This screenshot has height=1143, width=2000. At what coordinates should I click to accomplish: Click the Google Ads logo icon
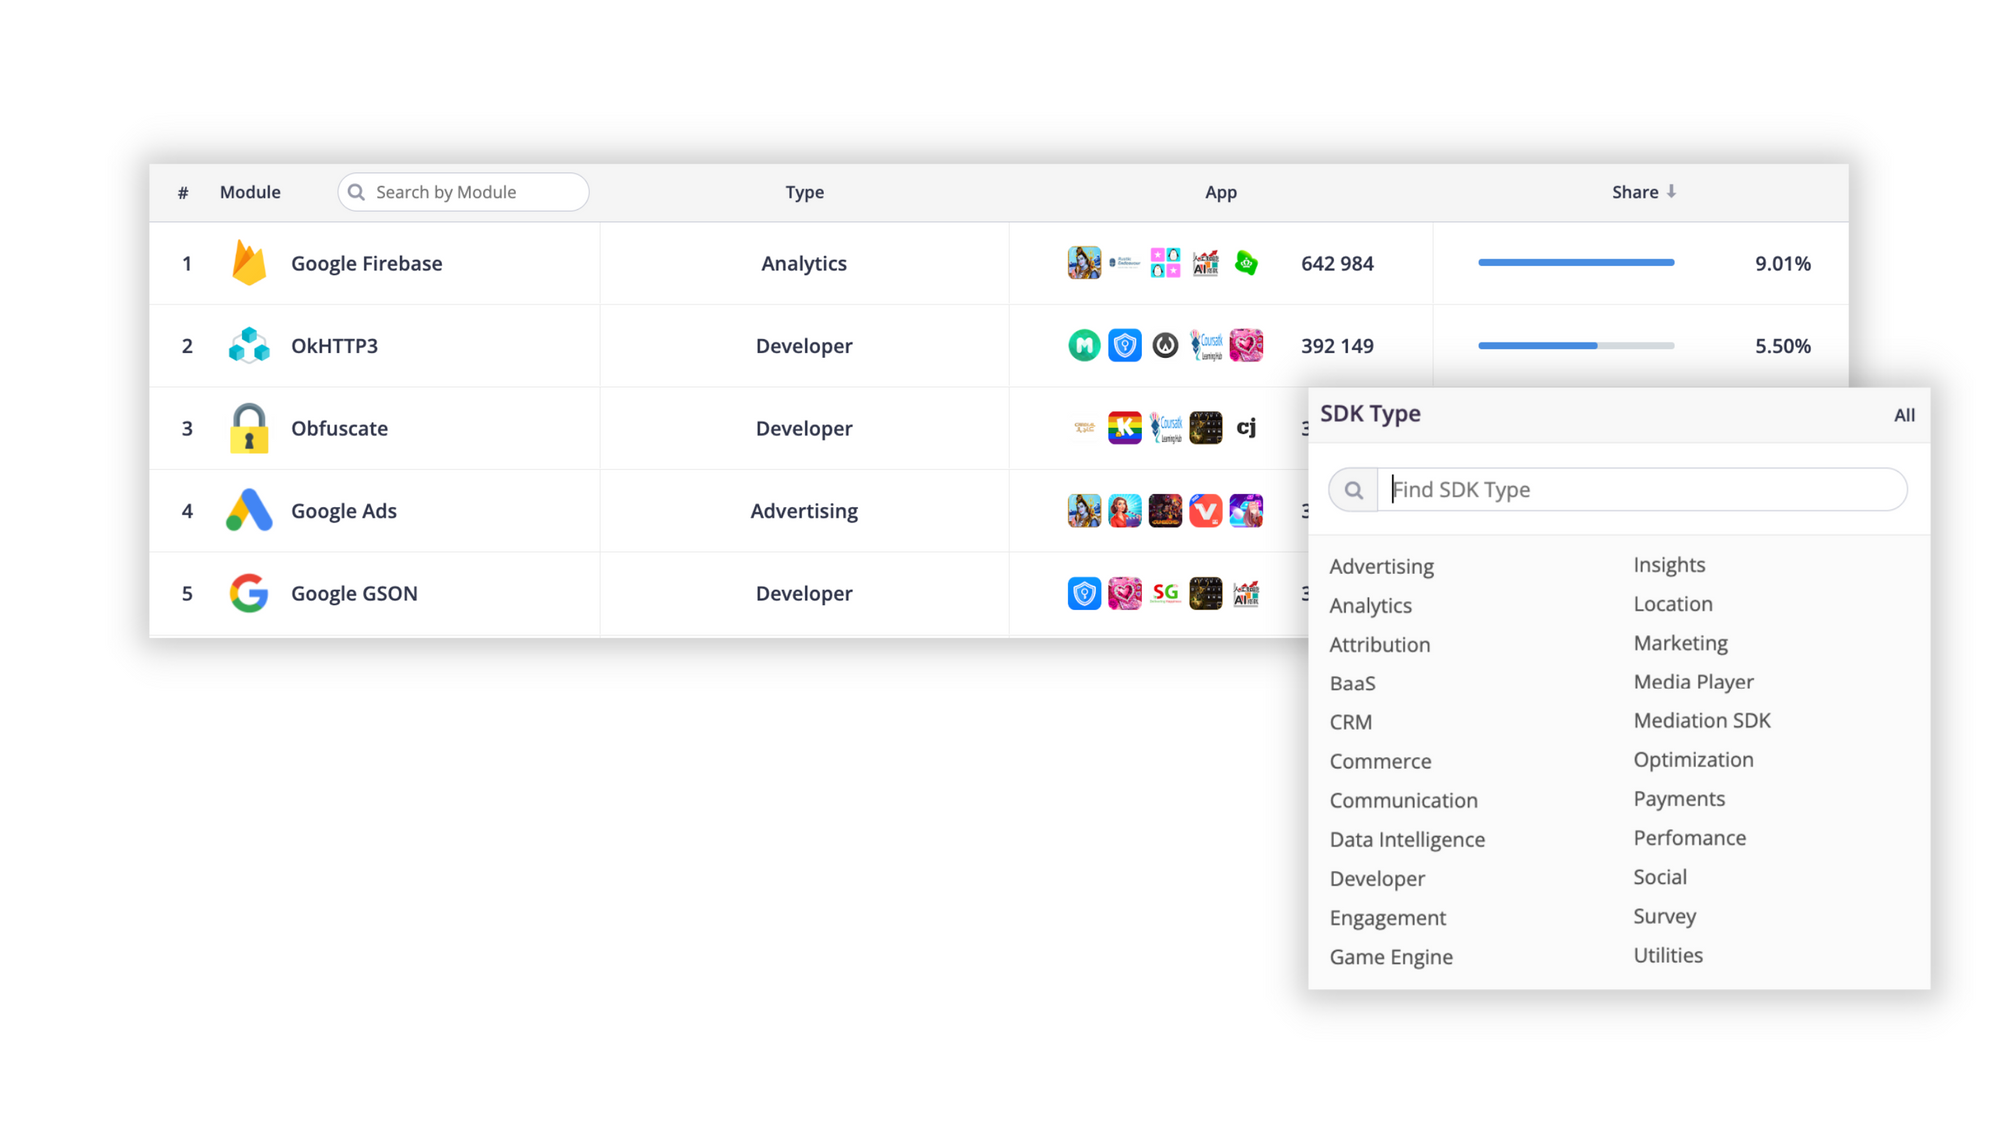249,511
